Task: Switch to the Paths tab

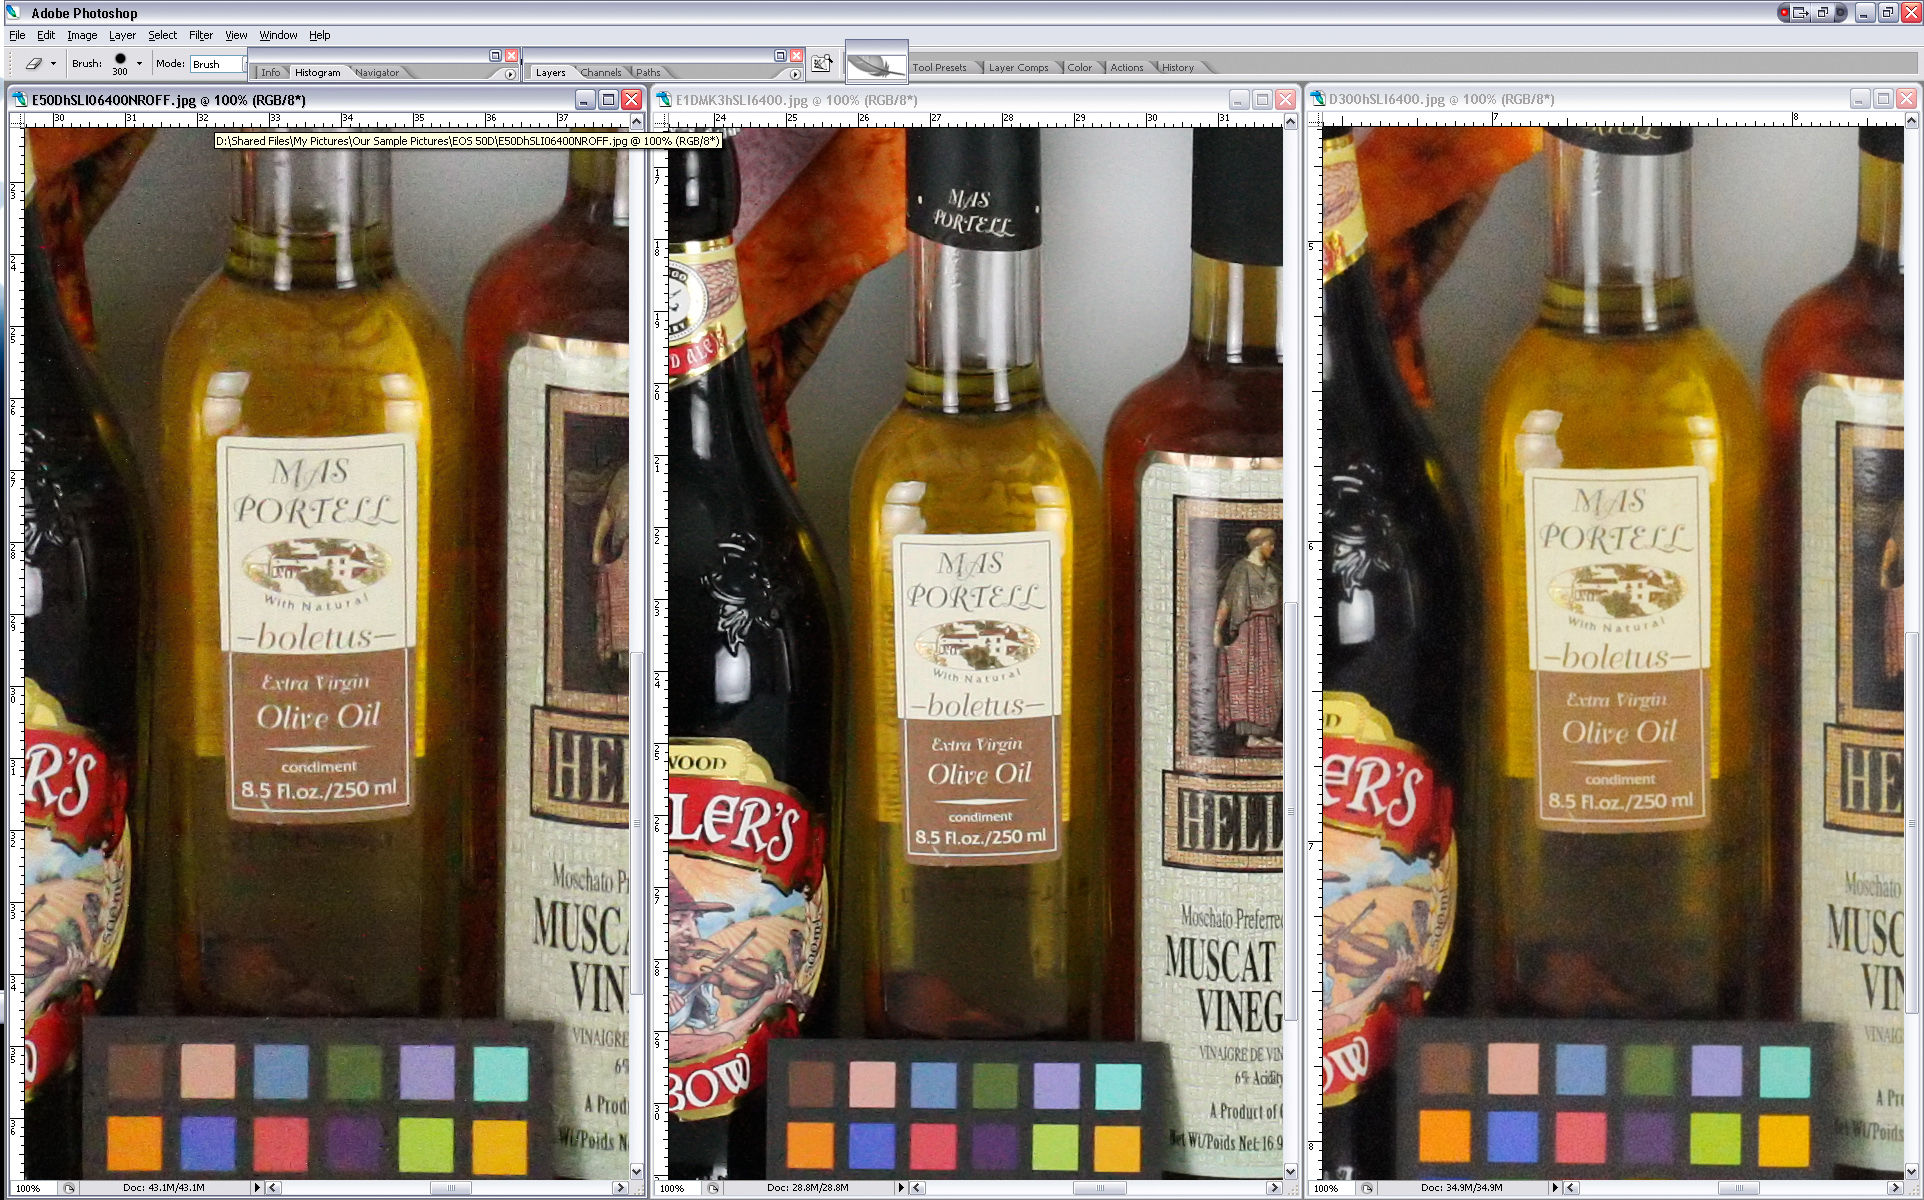Action: click(648, 72)
